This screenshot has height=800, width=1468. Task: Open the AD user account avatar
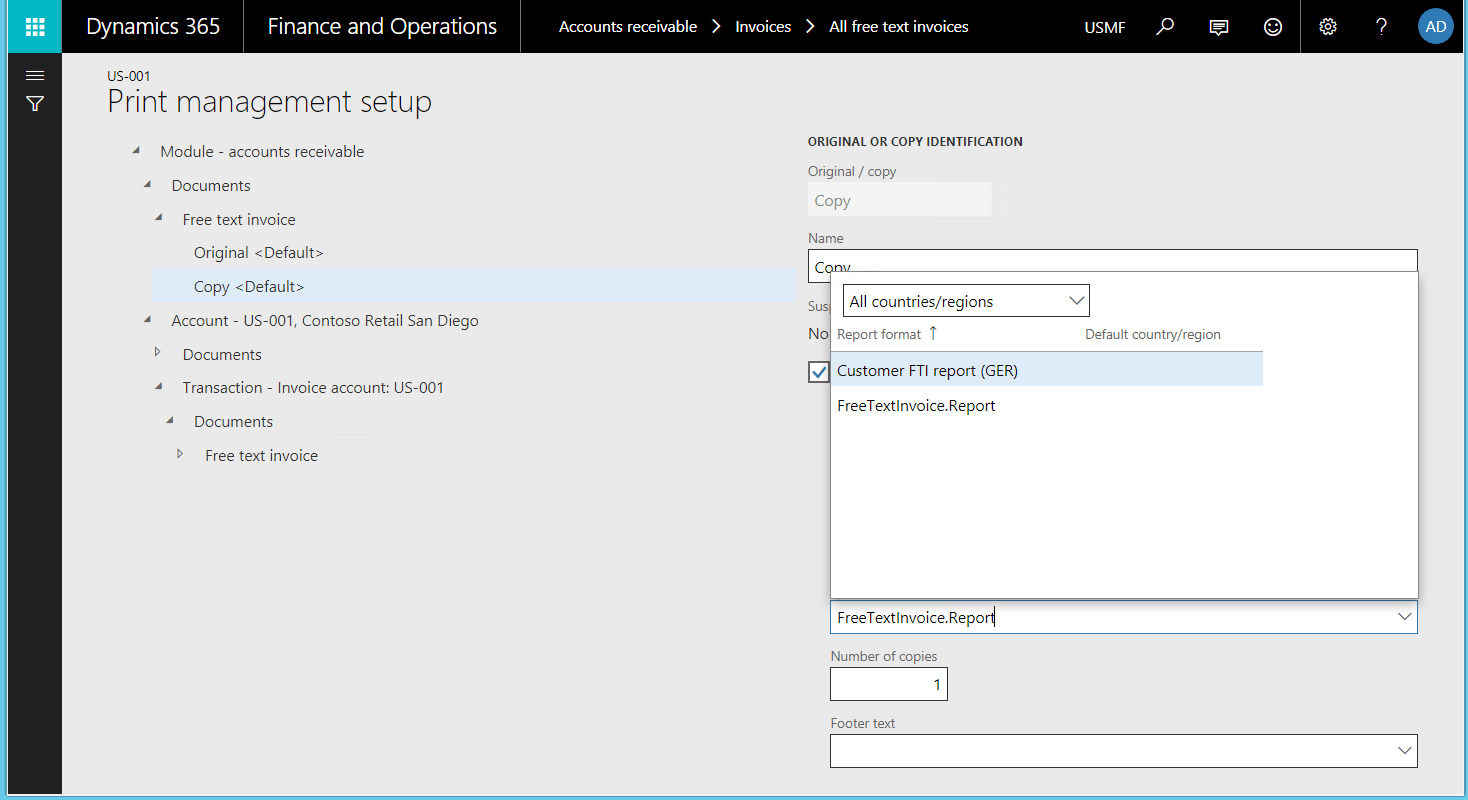(1435, 26)
